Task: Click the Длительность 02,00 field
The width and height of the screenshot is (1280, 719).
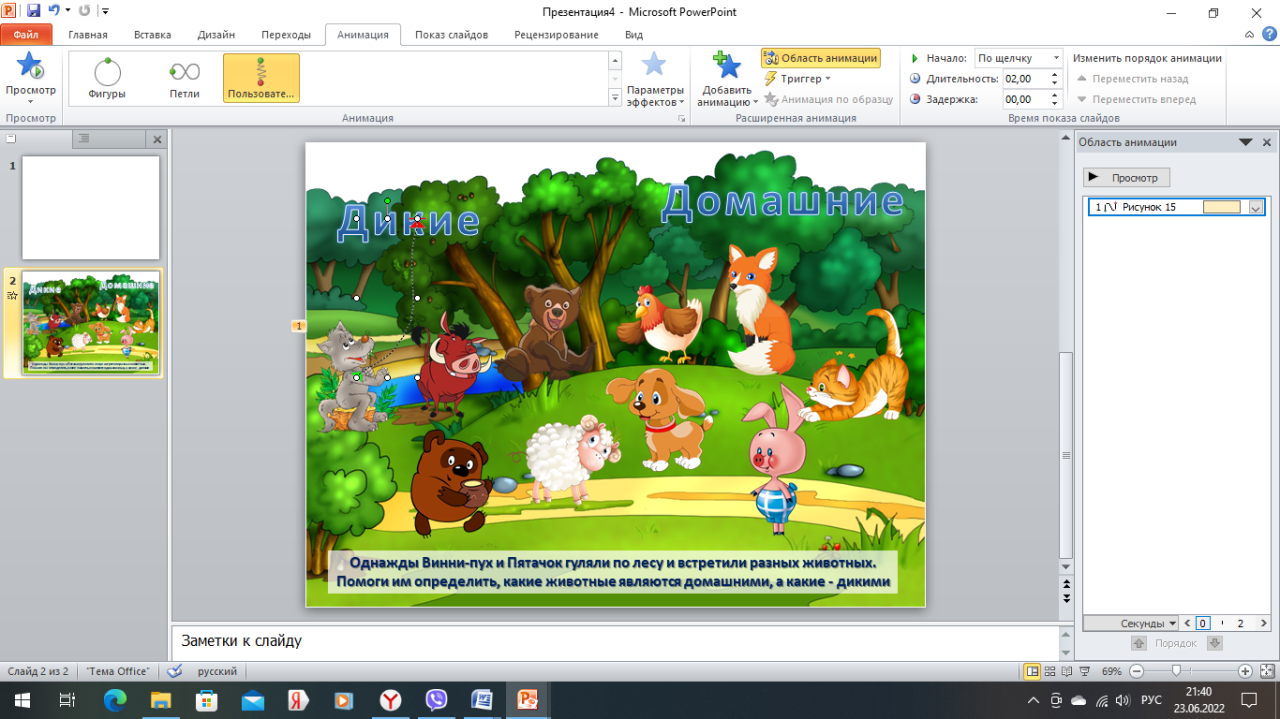Action: 1024,78
